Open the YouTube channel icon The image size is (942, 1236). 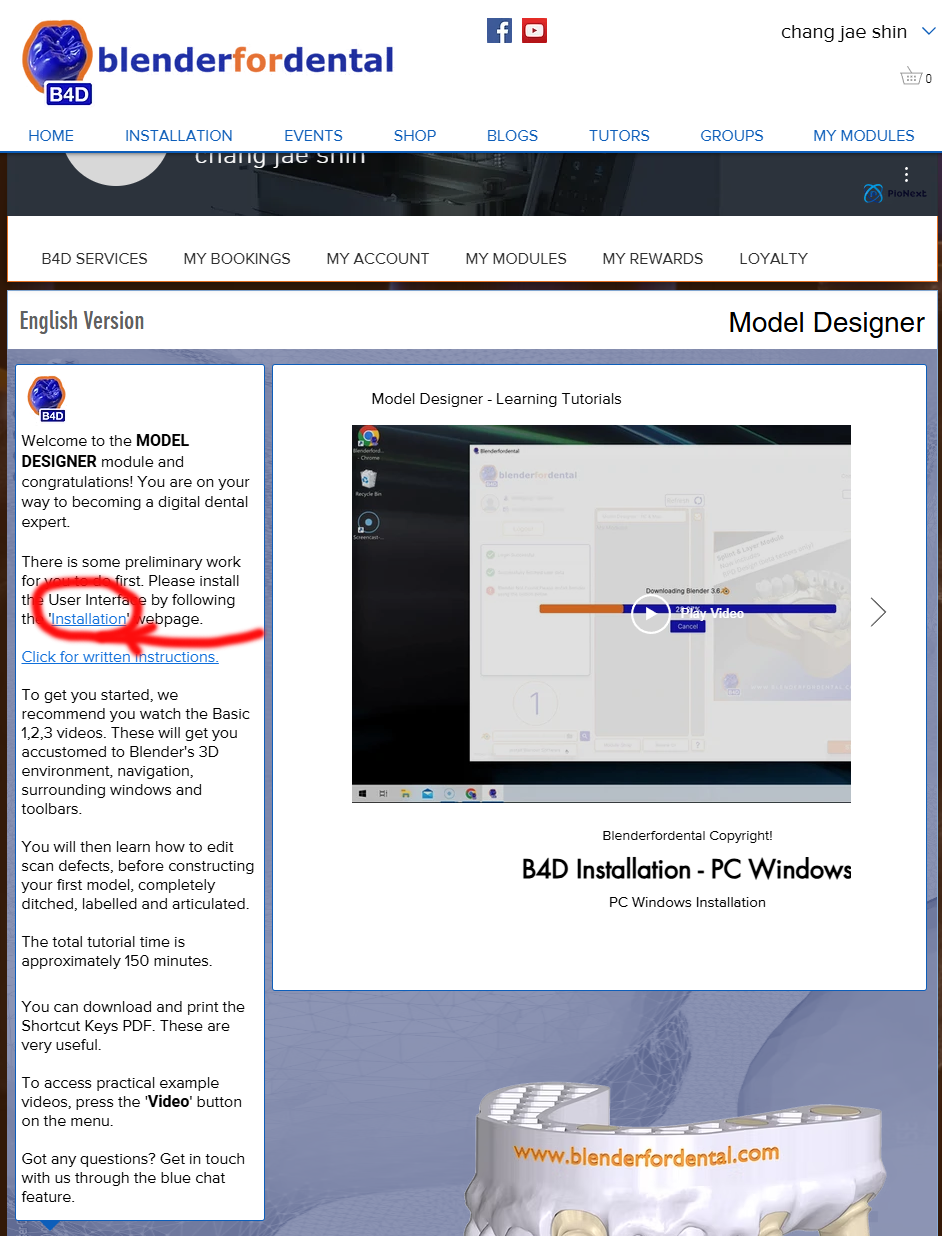[x=534, y=30]
